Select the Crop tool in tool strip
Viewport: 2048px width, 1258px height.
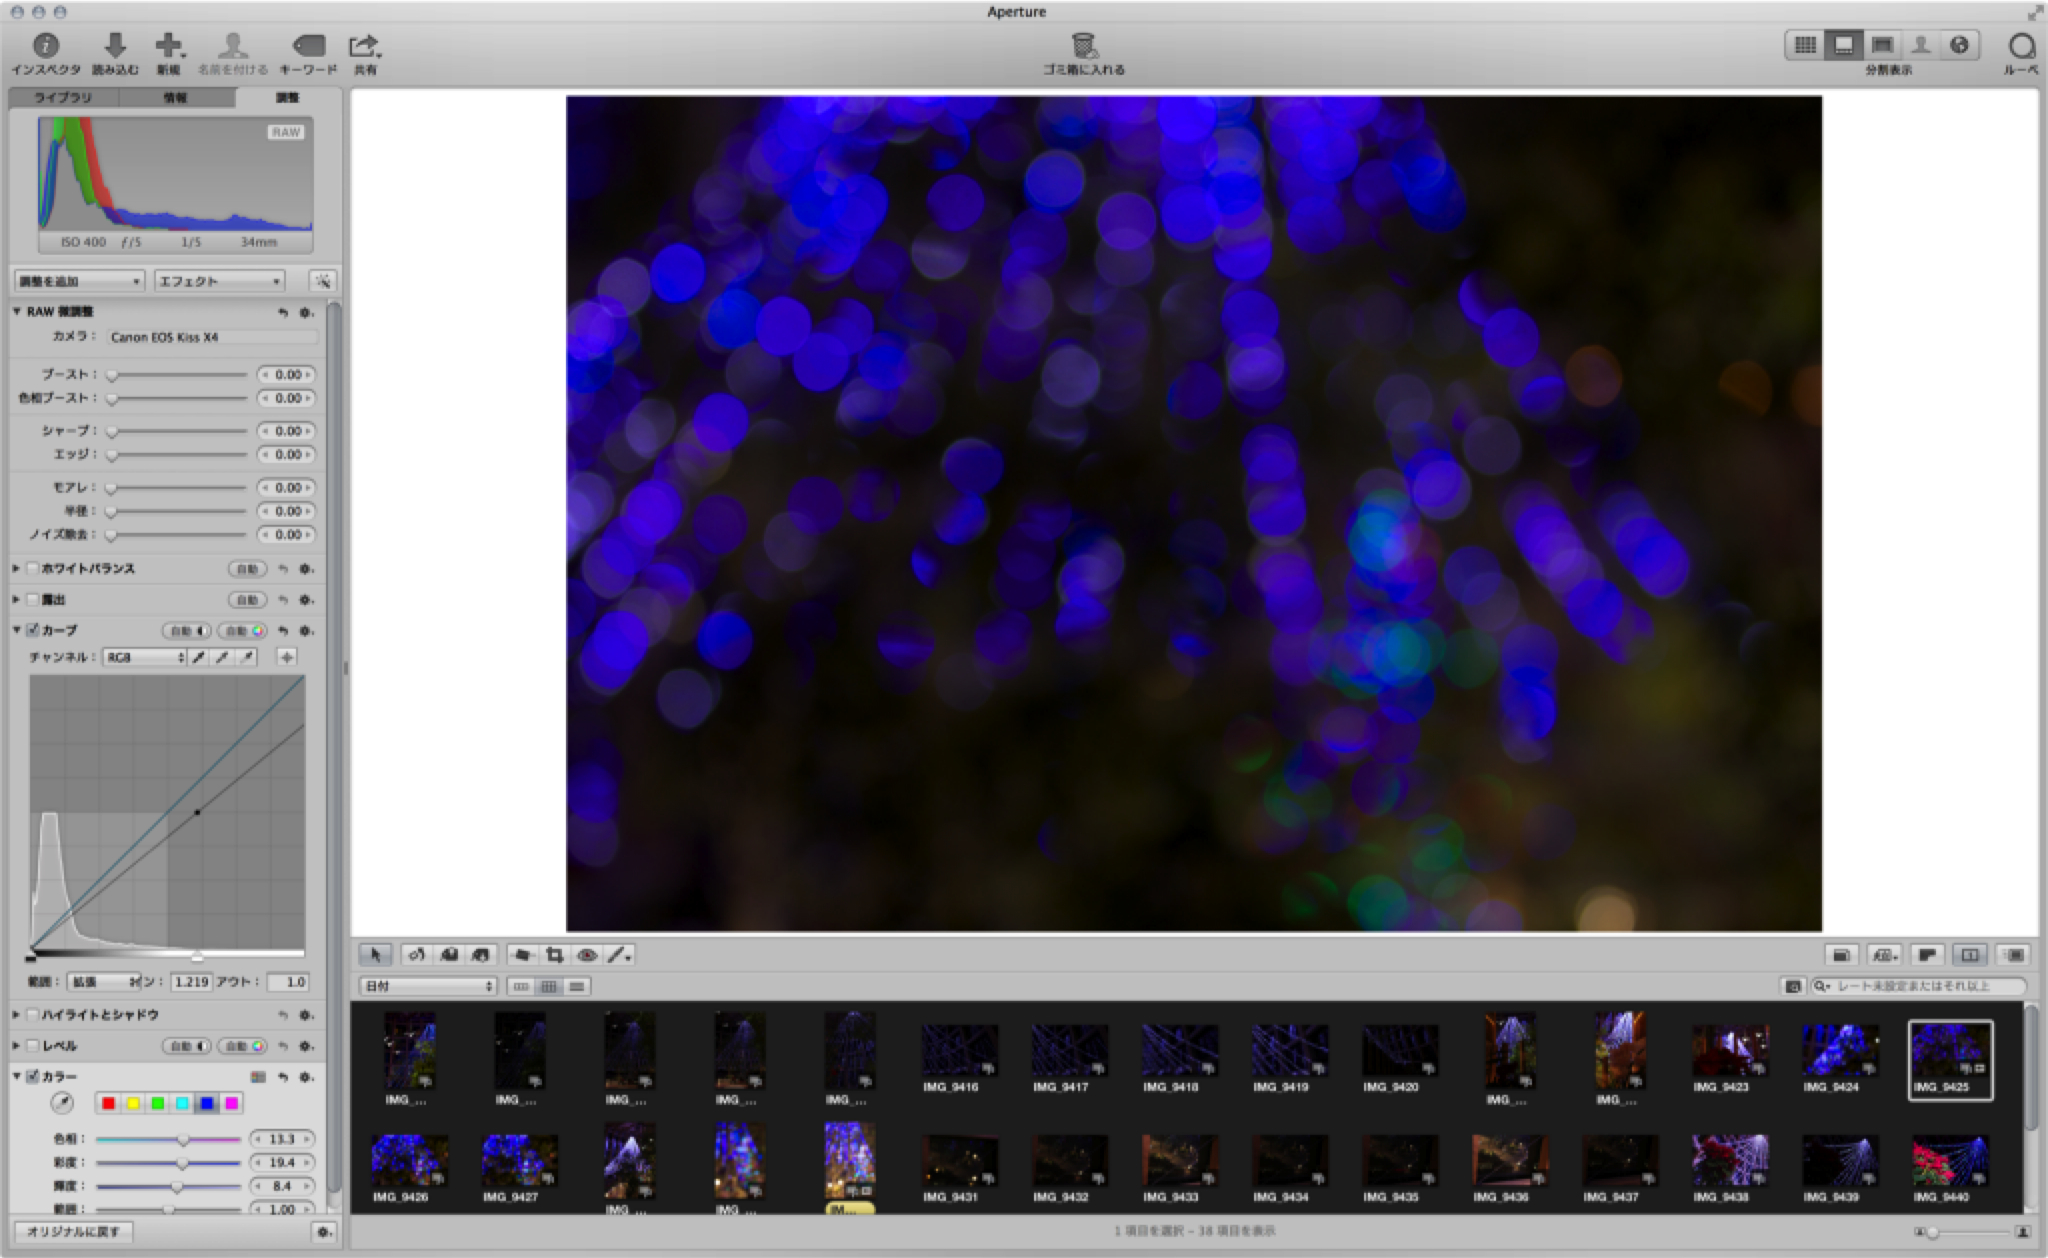555,955
